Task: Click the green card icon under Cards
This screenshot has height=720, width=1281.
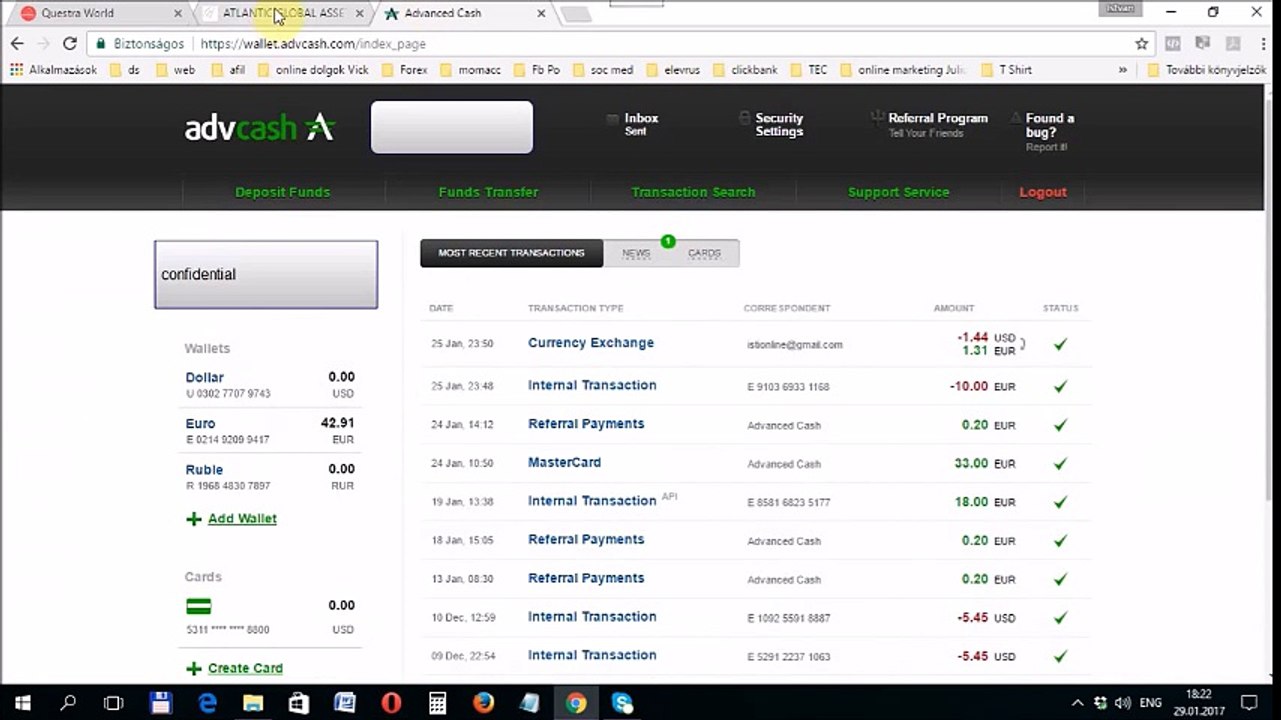Action: pos(199,606)
